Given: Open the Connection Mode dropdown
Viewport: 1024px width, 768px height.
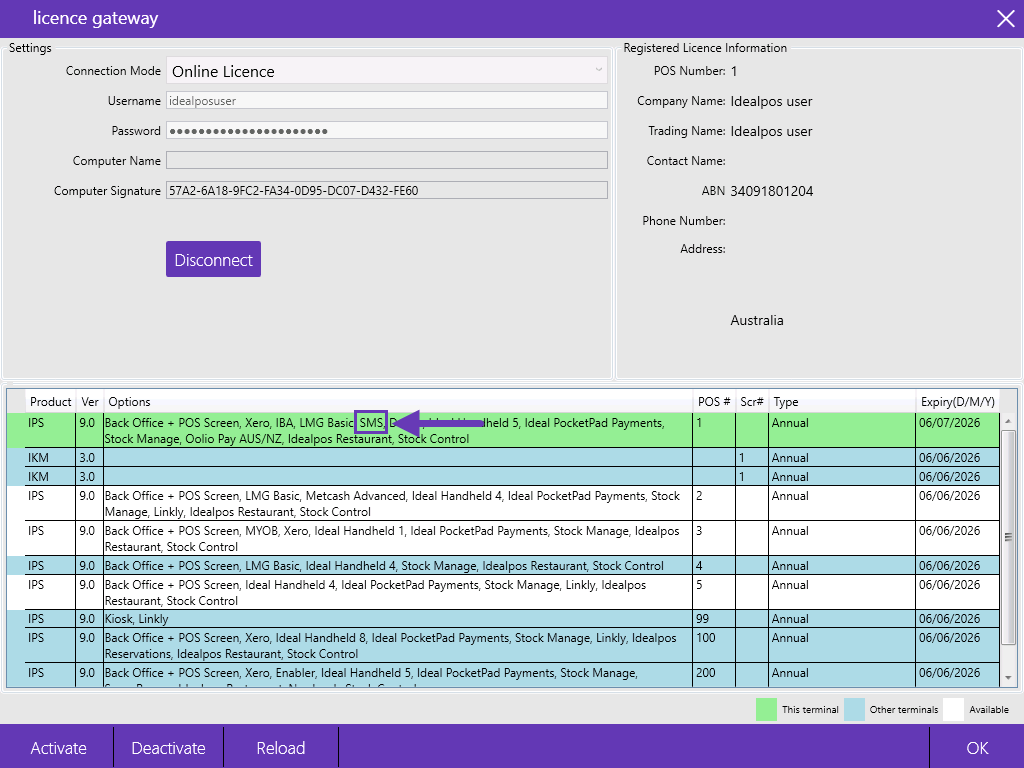Looking at the screenshot, I should coord(387,71).
